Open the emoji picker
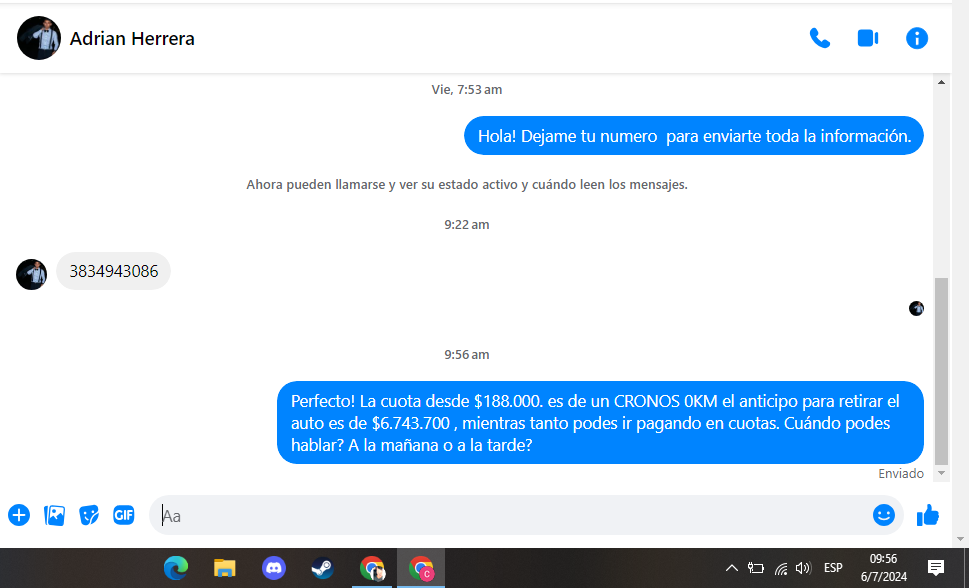Viewport: 969px width, 588px height. click(883, 515)
